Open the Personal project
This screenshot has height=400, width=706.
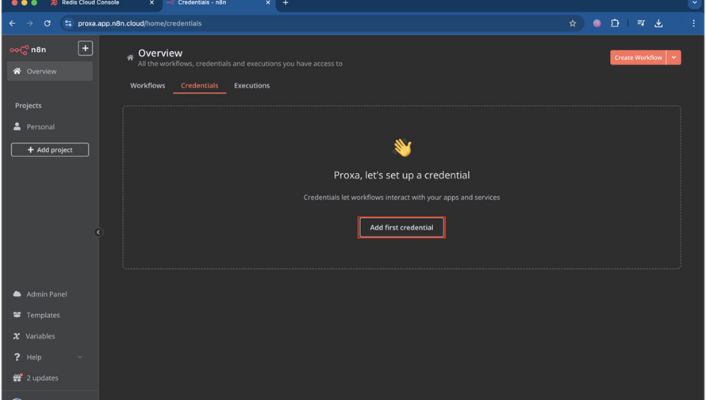[x=41, y=127]
